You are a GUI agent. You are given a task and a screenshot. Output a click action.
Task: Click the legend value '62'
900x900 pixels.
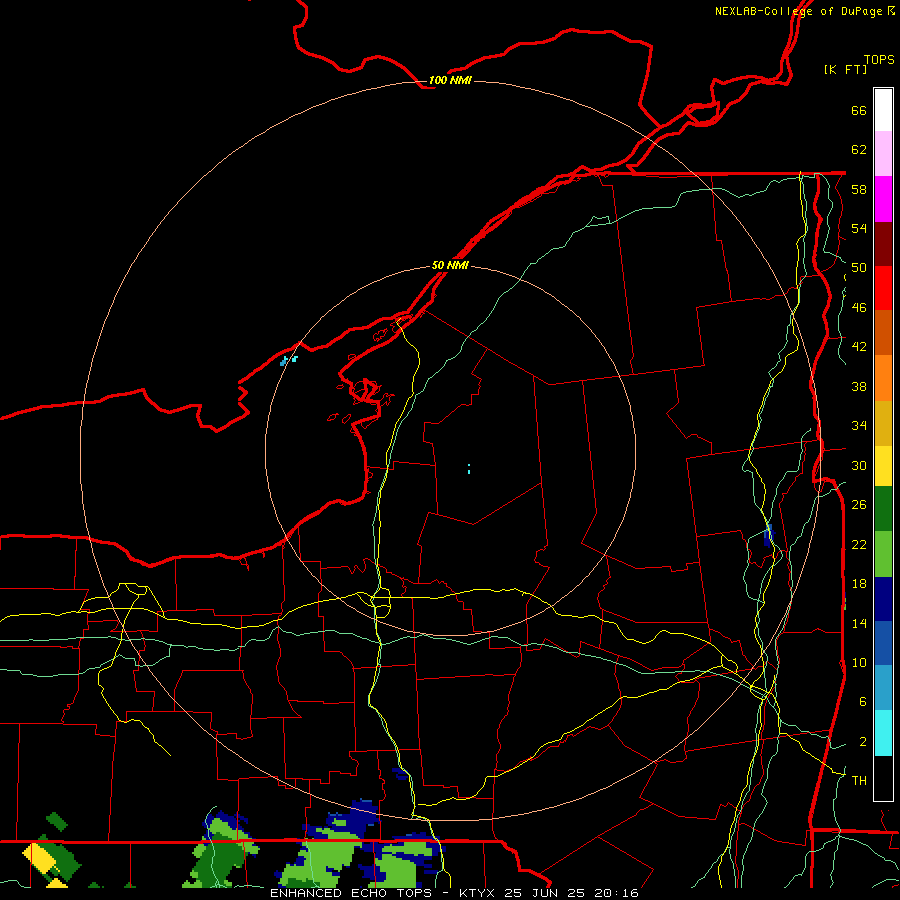click(x=859, y=150)
